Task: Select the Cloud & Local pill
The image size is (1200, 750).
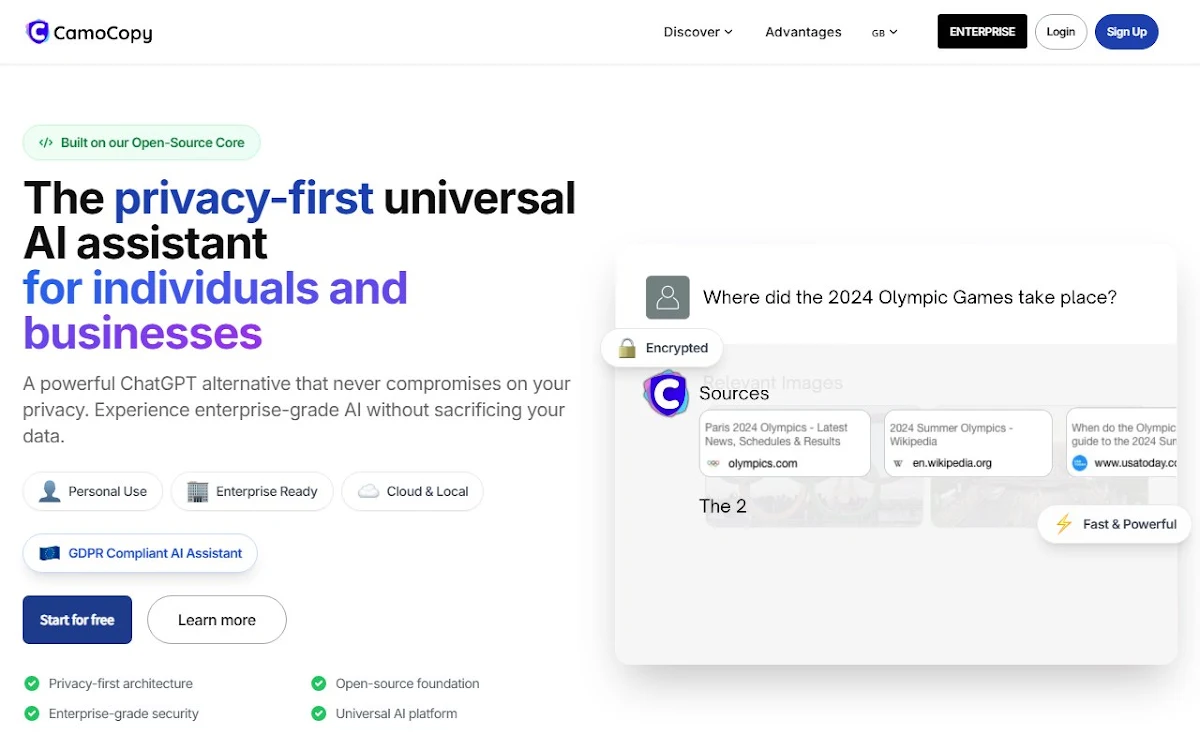Action: coord(413,491)
